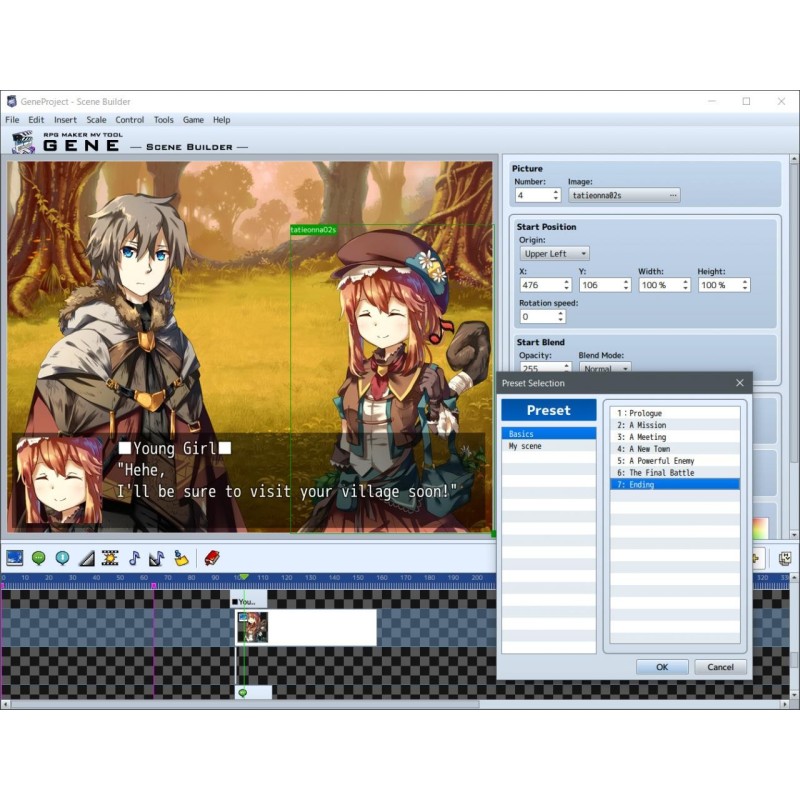Viewport: 800px width, 800px height.
Task: Select the 'My scene' preset category
Action: 525,446
